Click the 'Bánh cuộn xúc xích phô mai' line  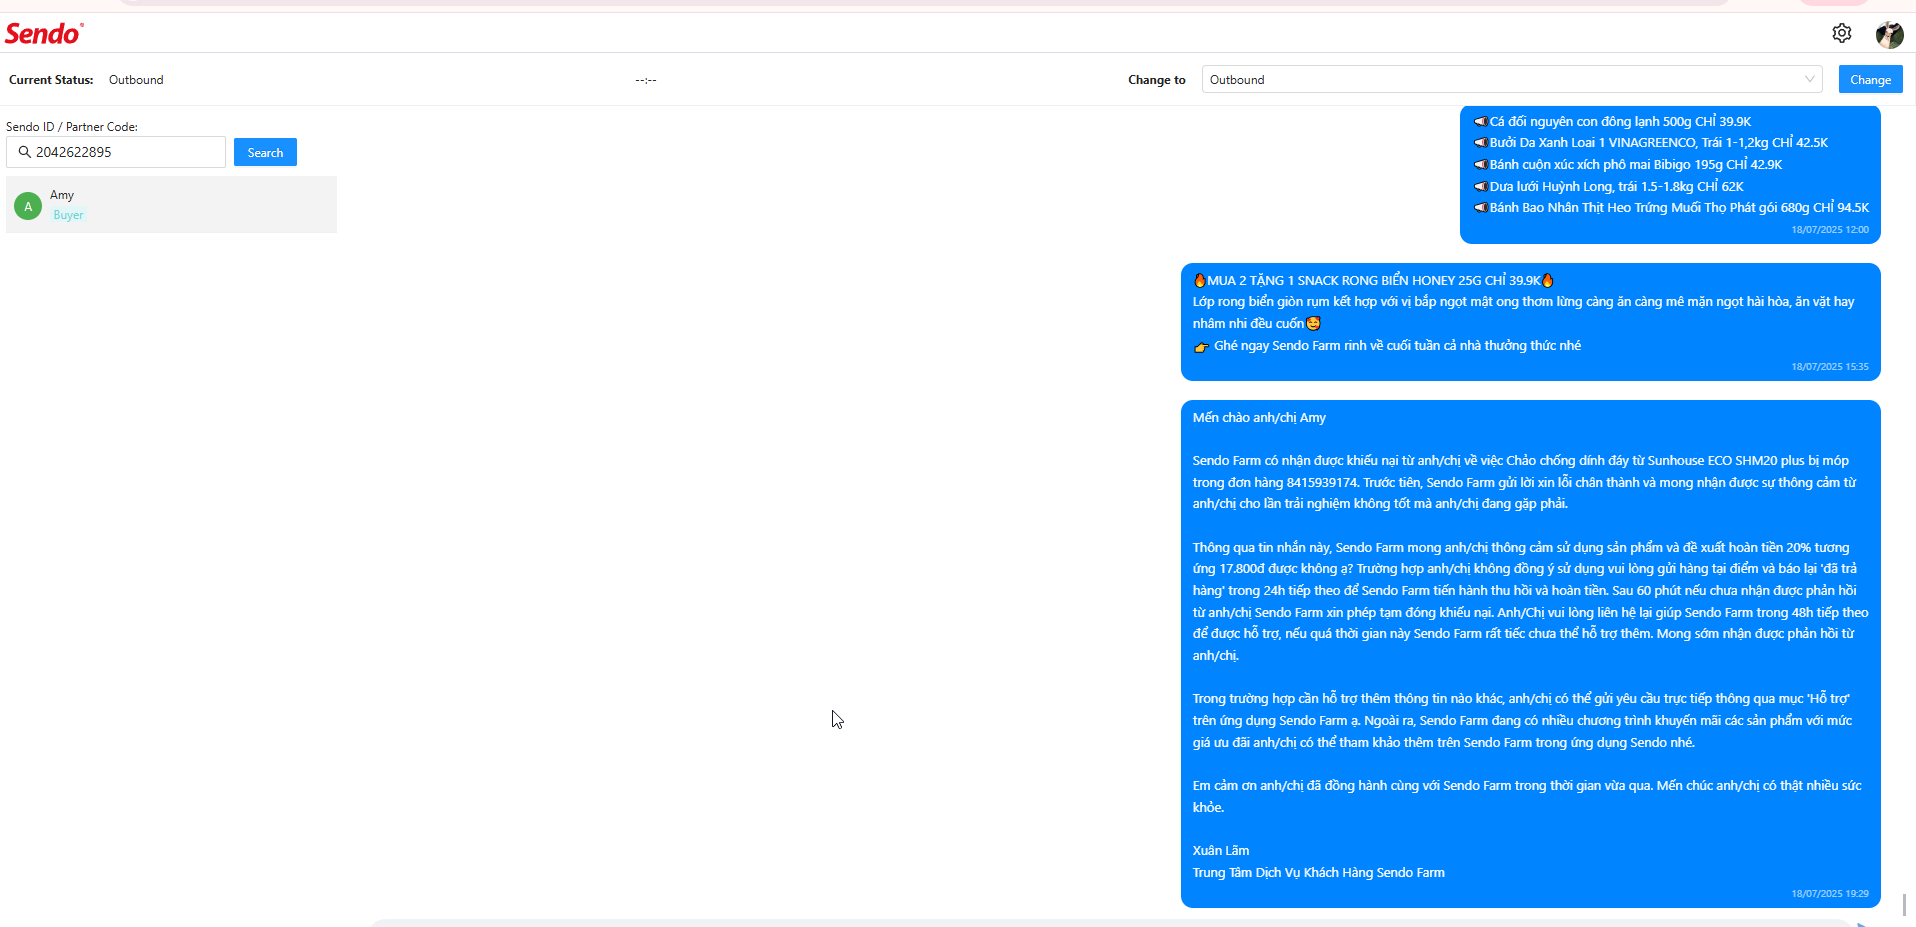tap(1627, 165)
